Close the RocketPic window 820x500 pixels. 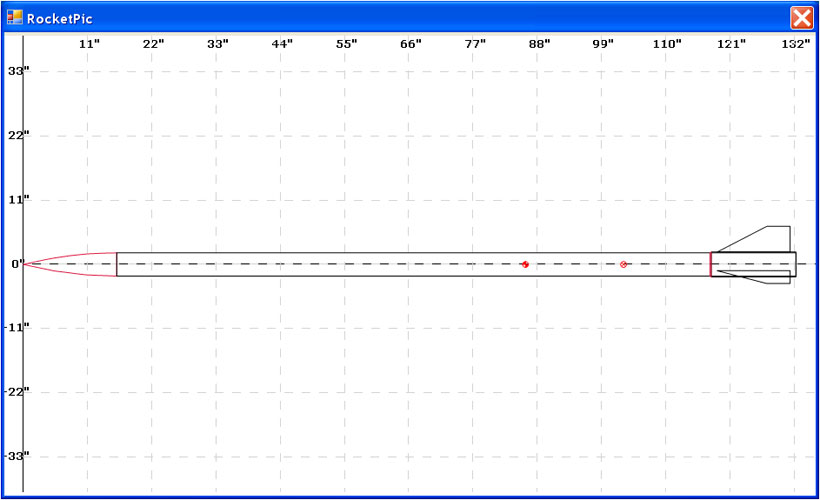(x=802, y=18)
